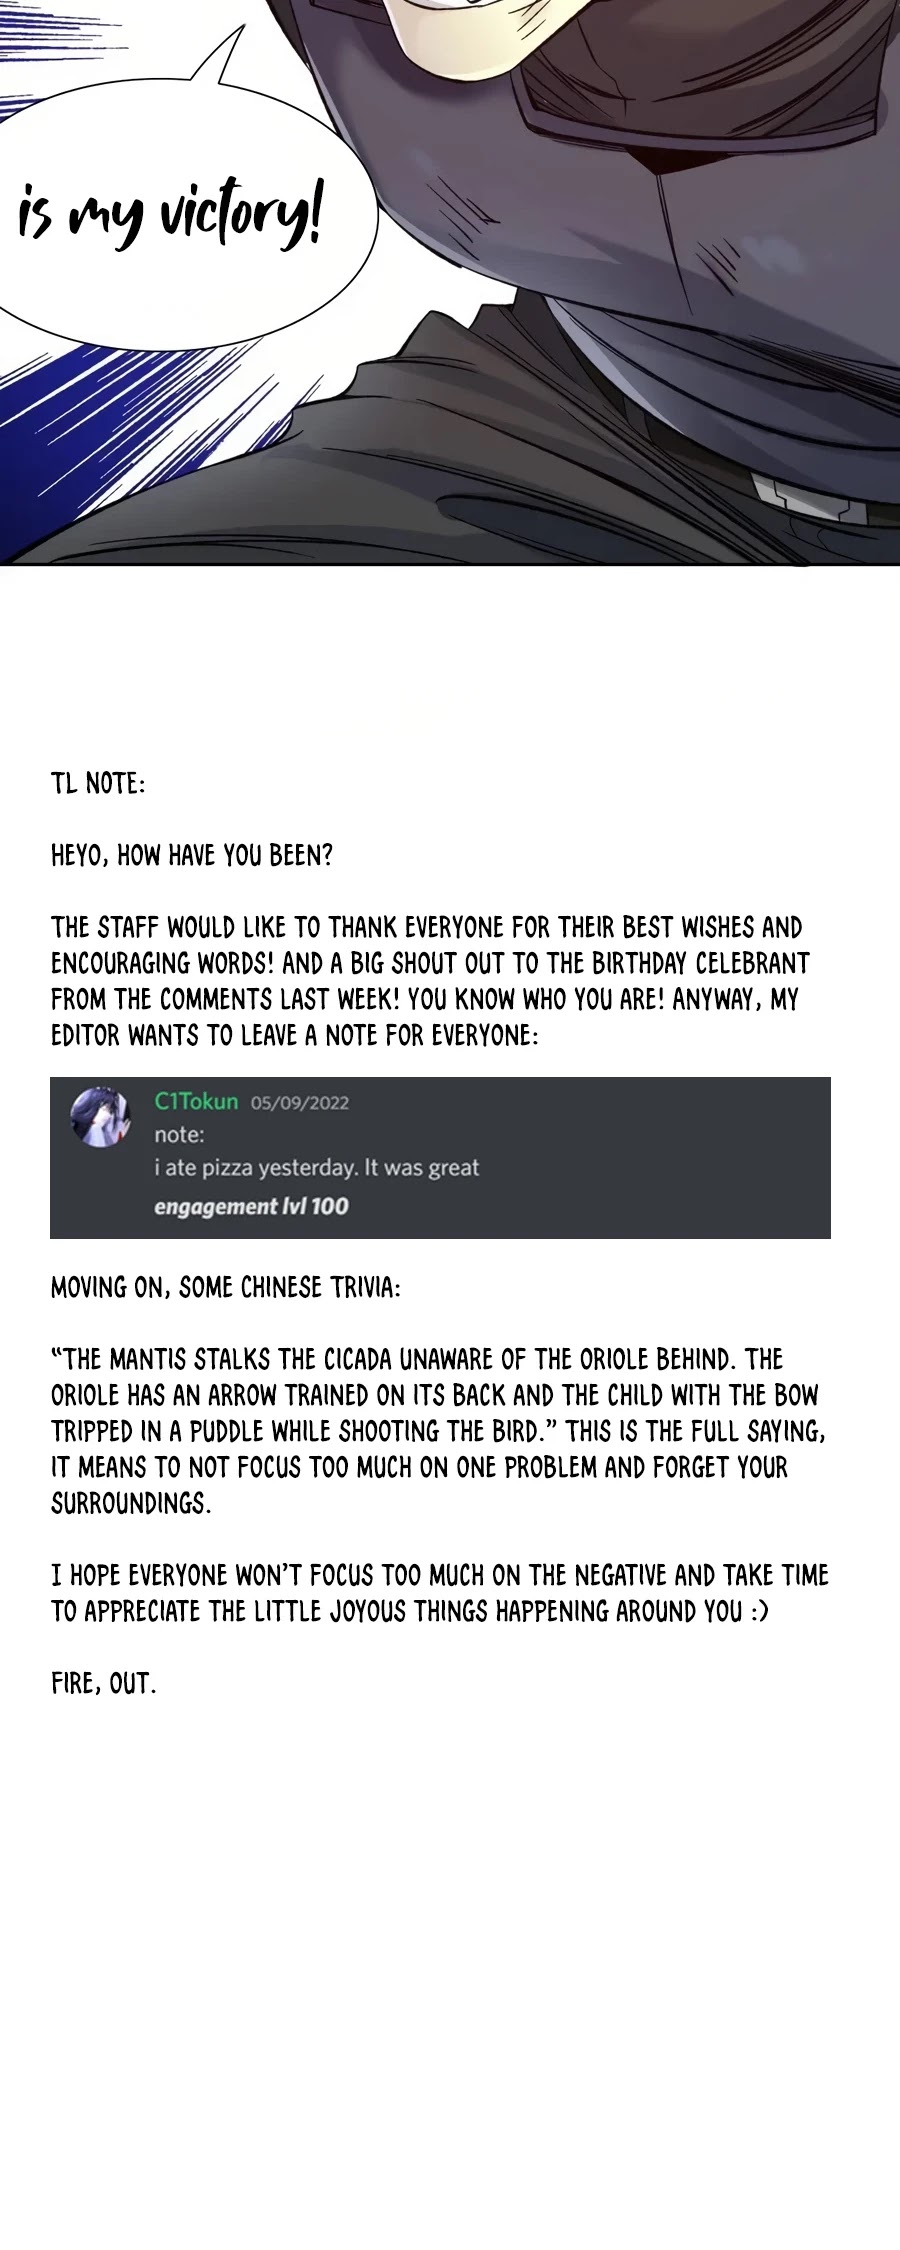Click the mantis and cicada proverb paragraph
900x2250 pixels.
point(438,1431)
